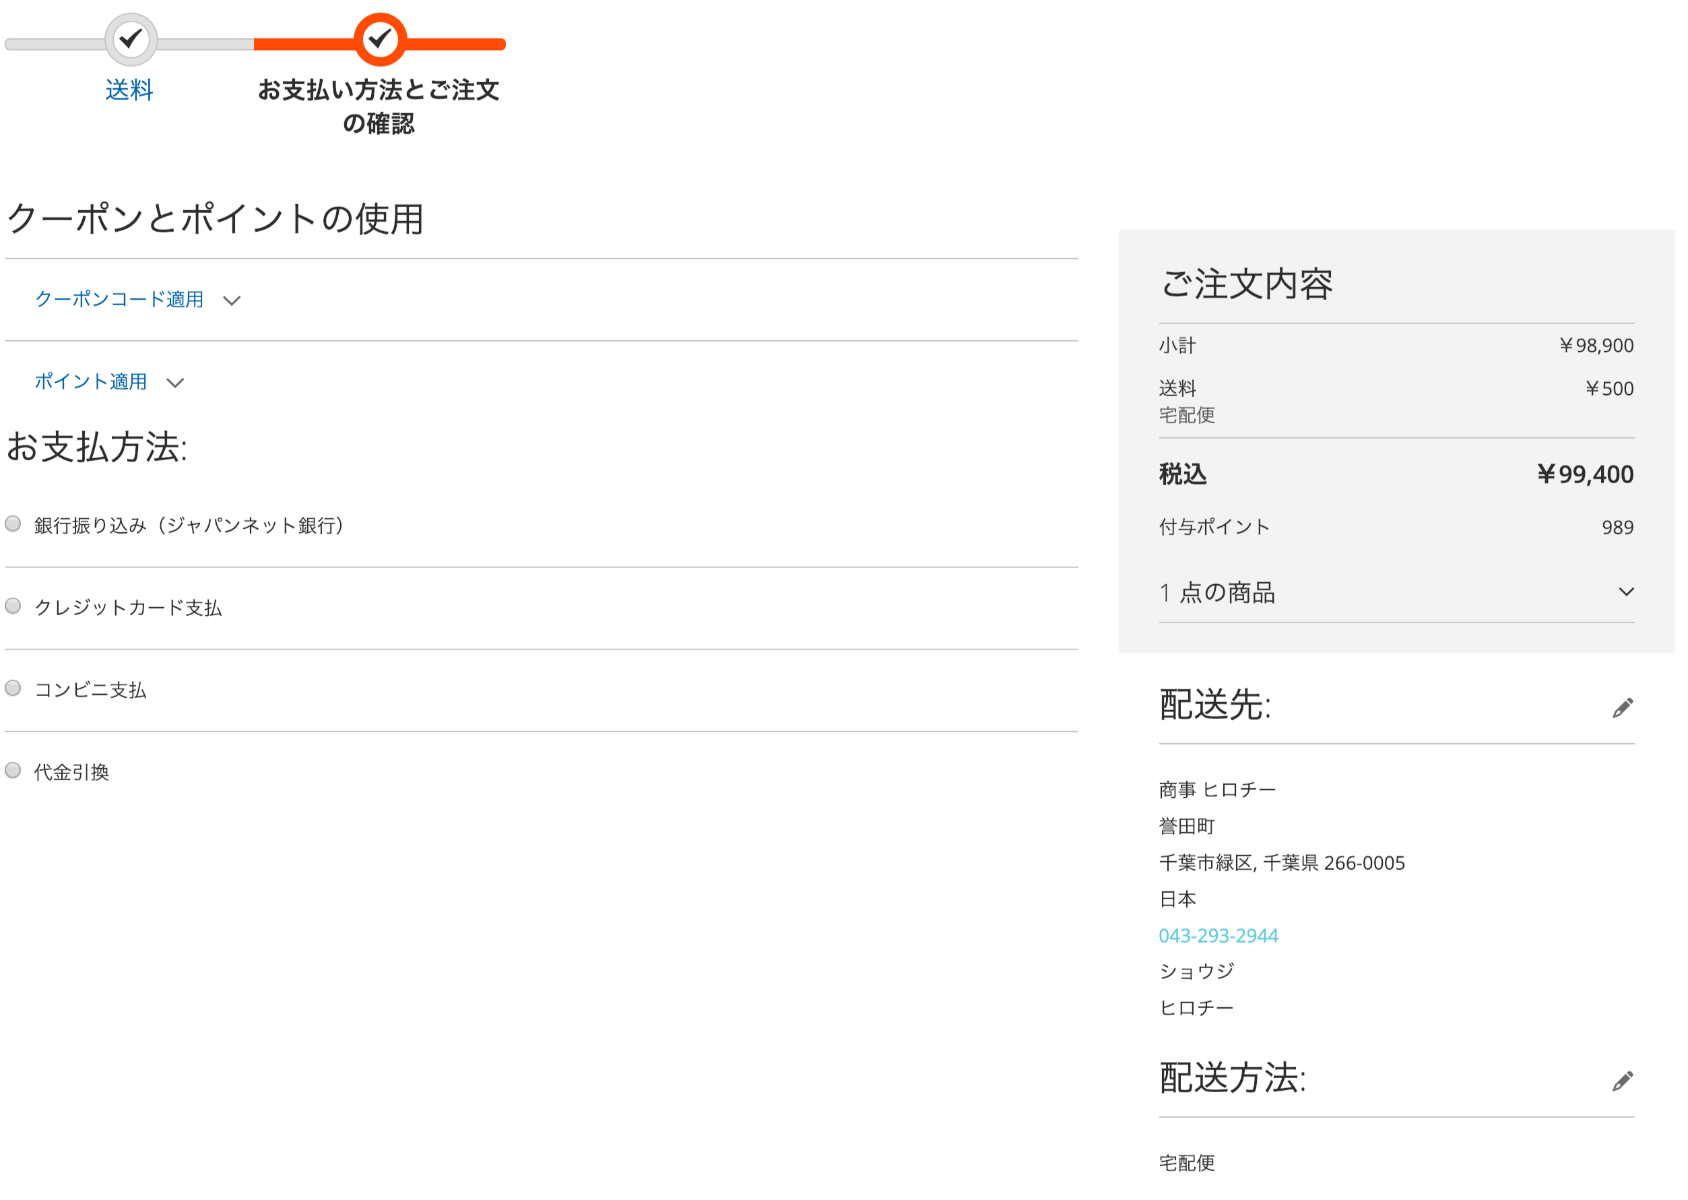Click the ご注文内容 summary heading
Screen dimensions: 1688x1200
click(1246, 284)
